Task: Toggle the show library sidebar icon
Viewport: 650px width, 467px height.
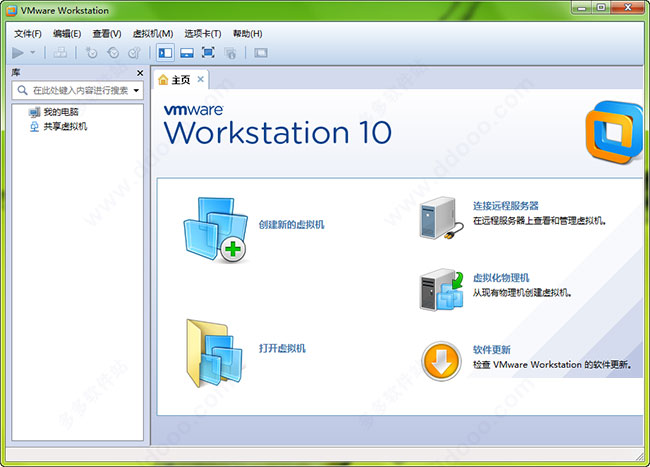Action: 165,53
